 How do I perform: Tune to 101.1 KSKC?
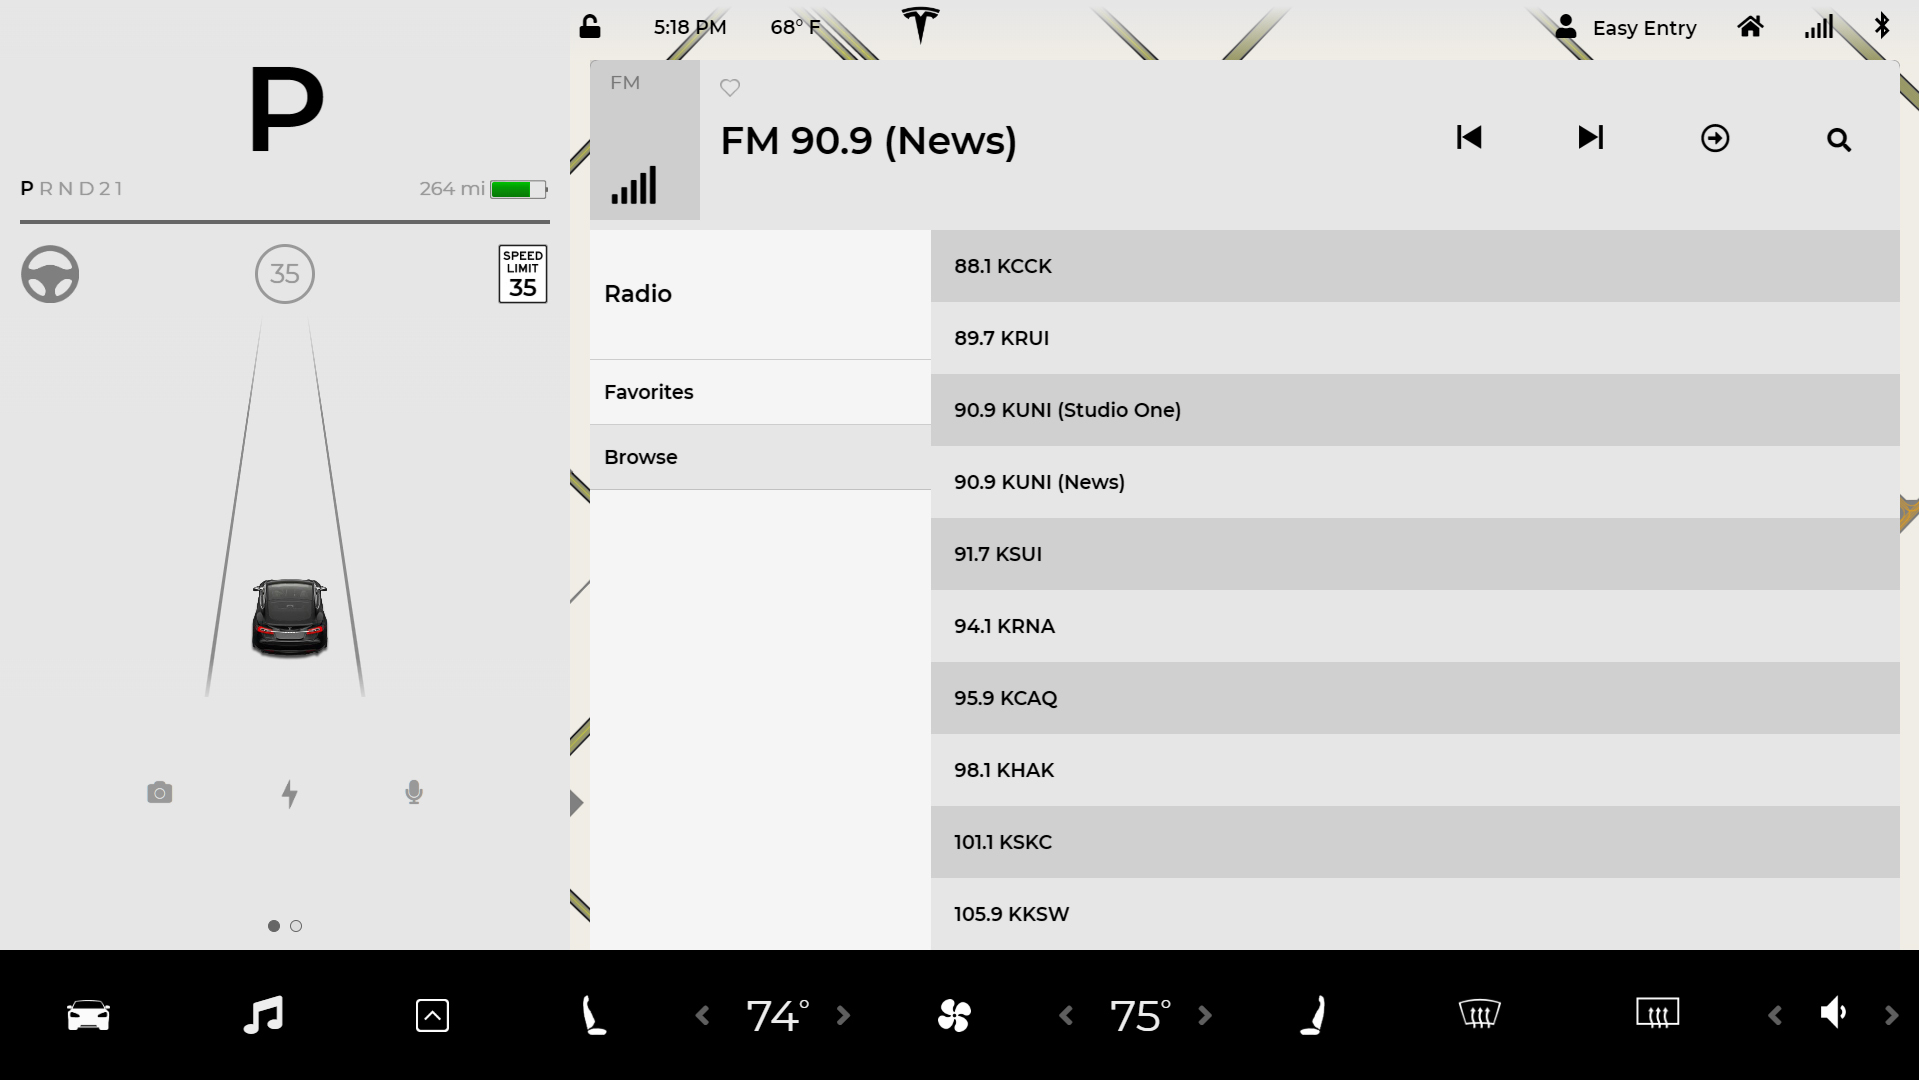pos(1415,842)
